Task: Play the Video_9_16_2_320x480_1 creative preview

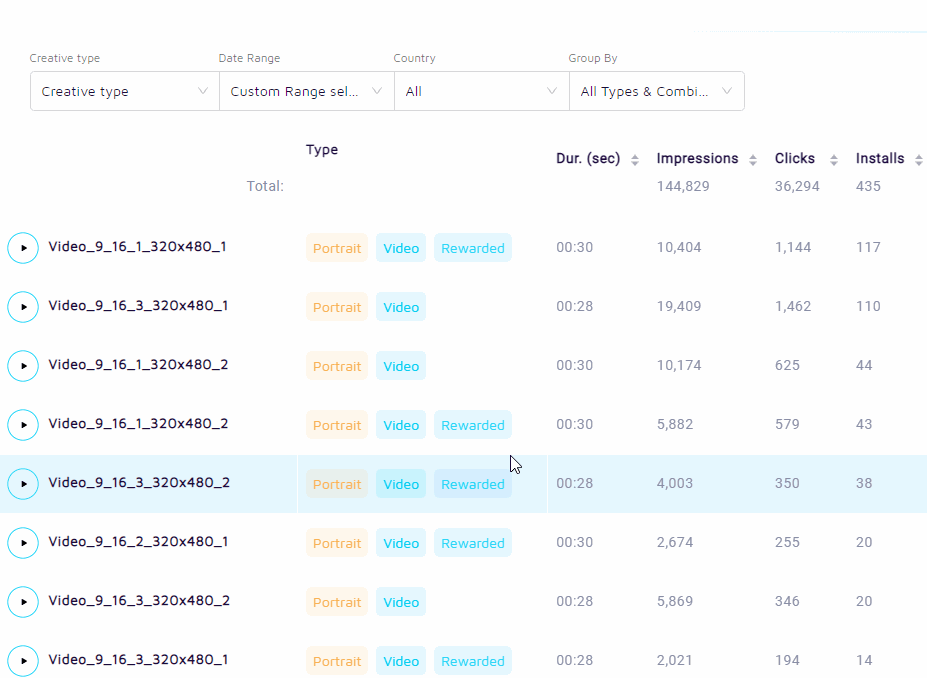Action: click(23, 543)
